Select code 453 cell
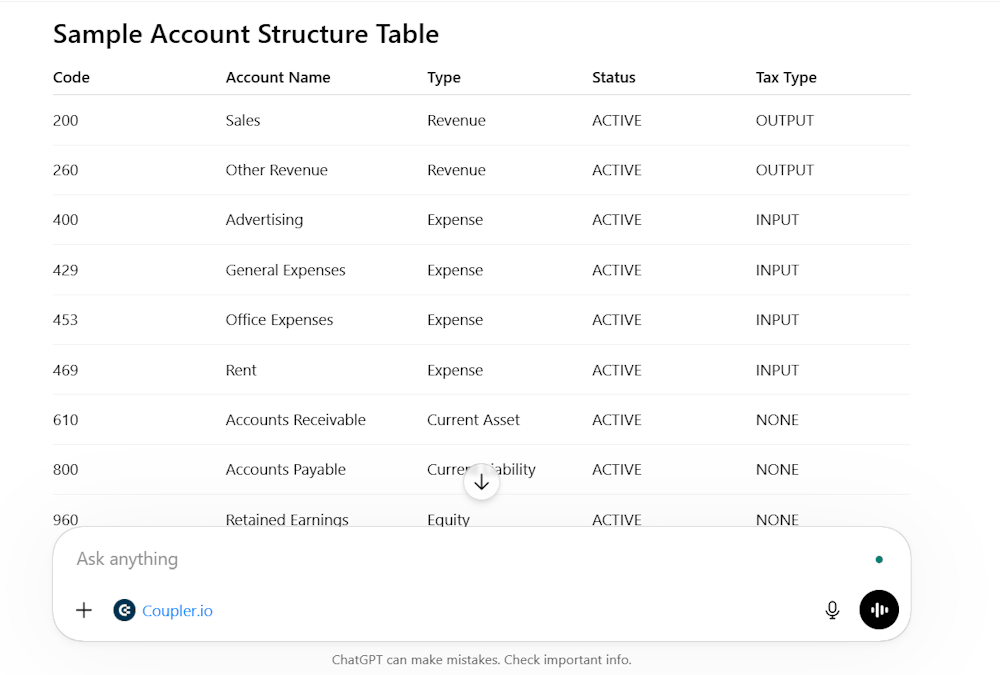 (66, 320)
